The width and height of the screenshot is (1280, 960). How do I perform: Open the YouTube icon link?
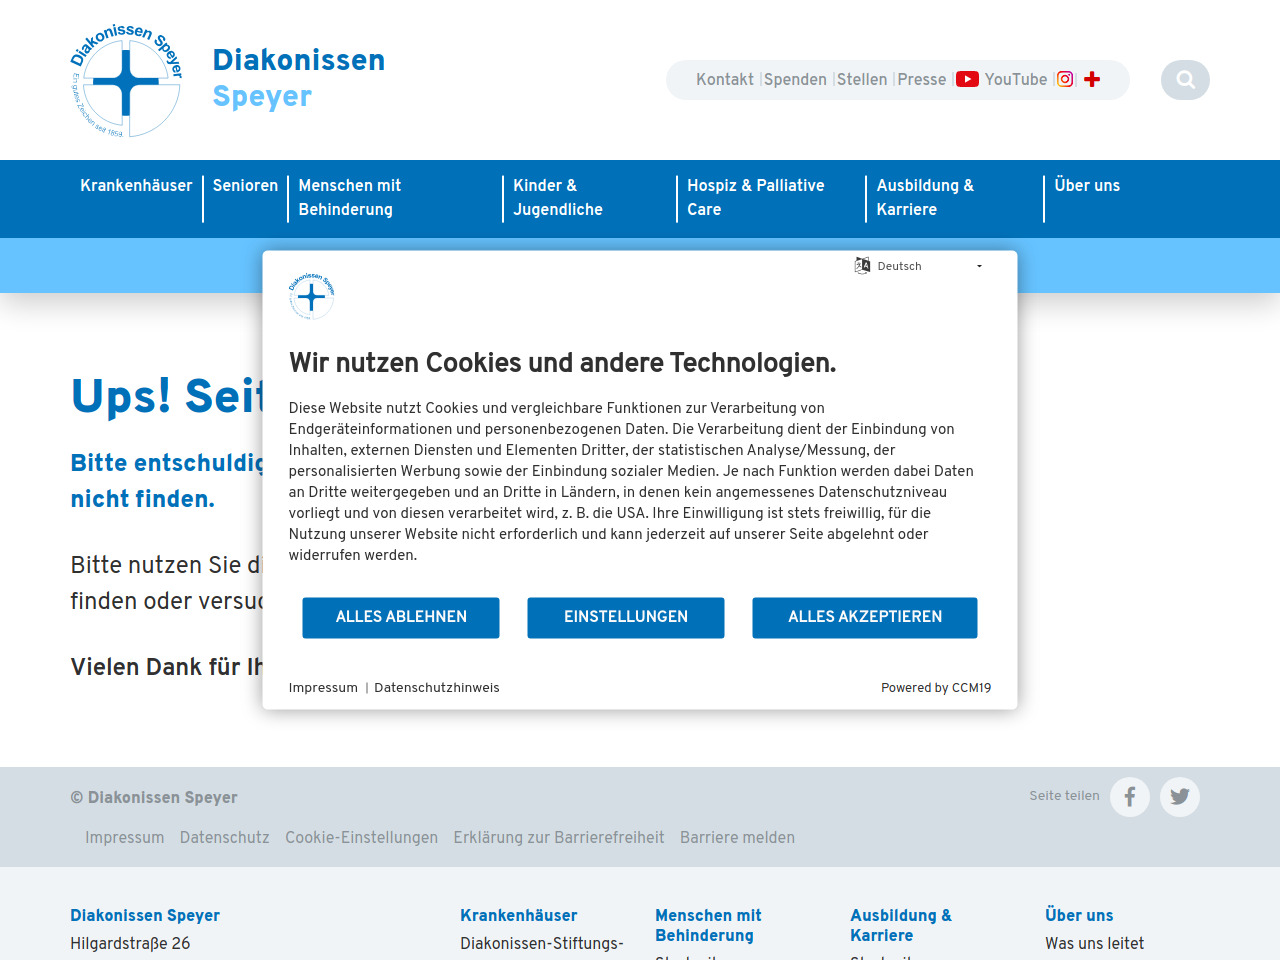pos(967,80)
